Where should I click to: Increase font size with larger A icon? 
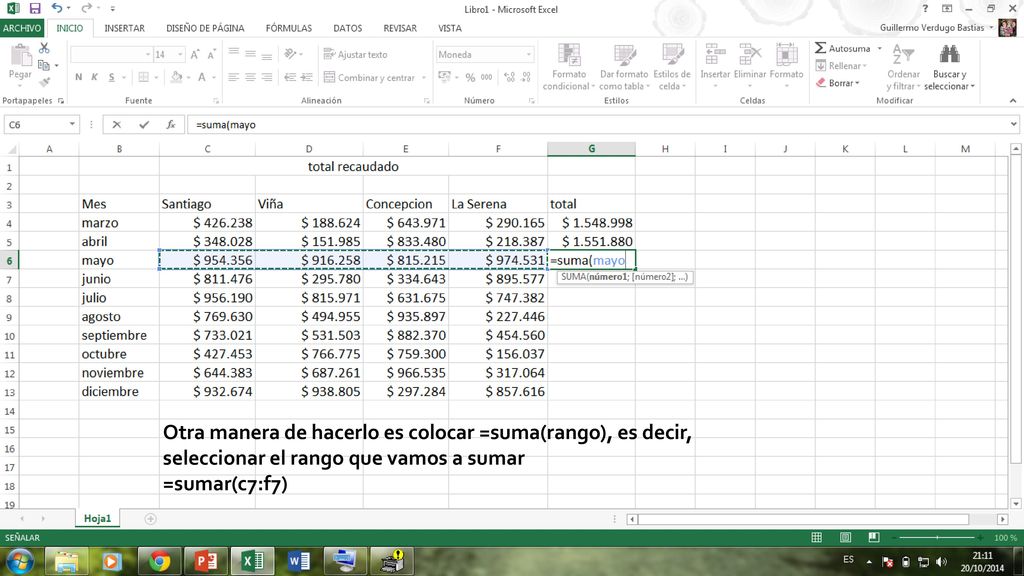coord(195,54)
